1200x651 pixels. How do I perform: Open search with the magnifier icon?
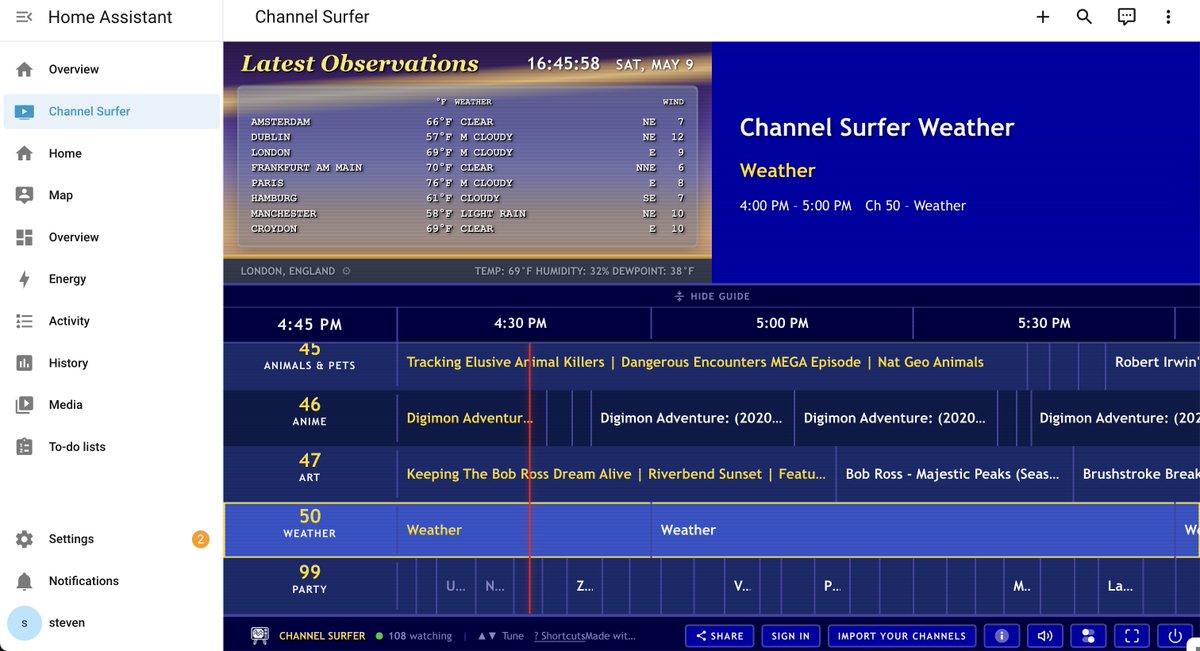(x=1084, y=17)
